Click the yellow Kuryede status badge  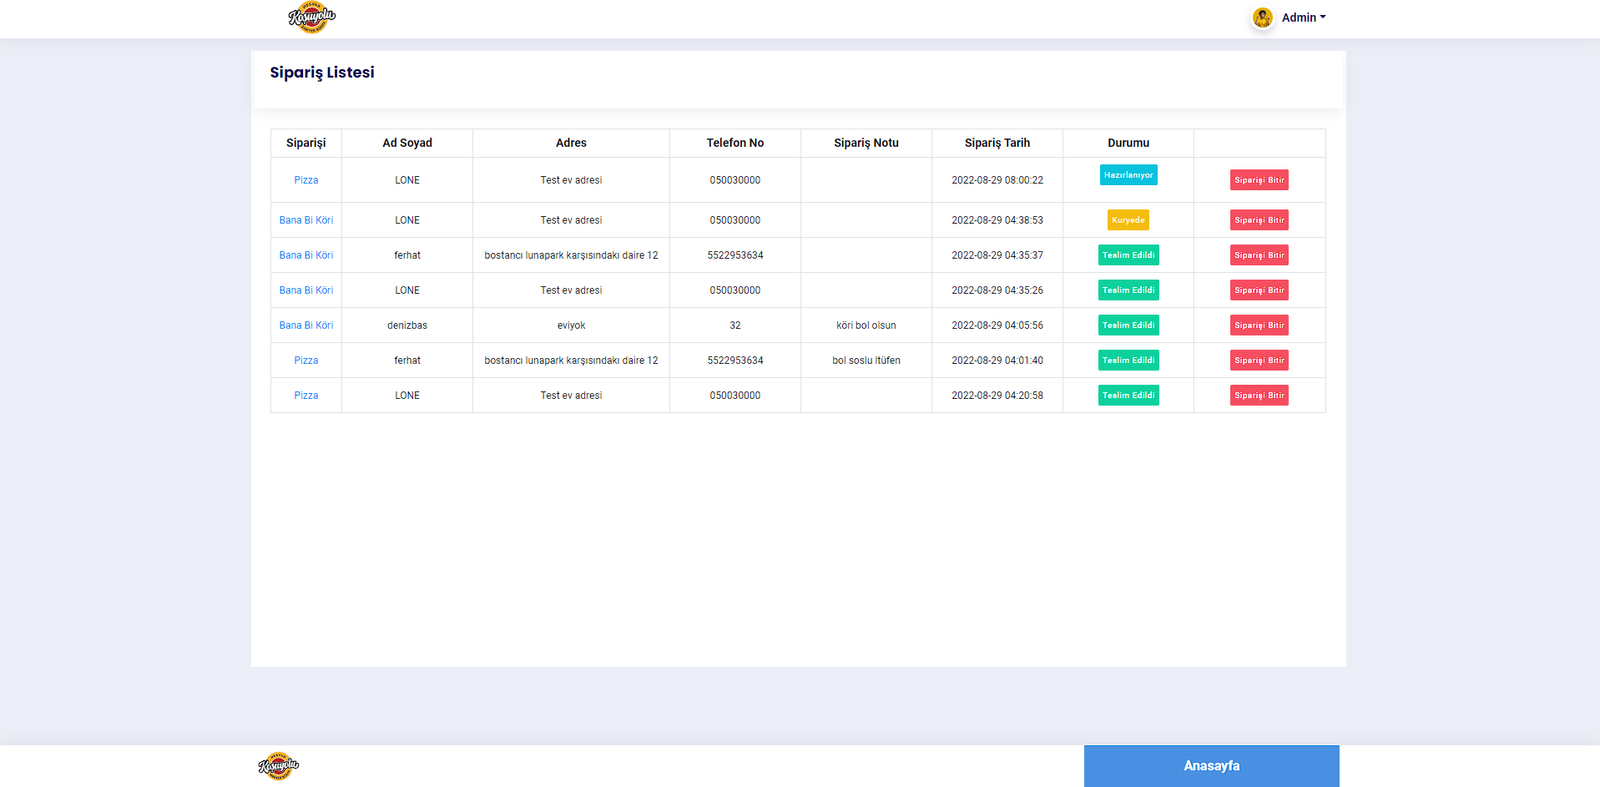click(x=1128, y=220)
